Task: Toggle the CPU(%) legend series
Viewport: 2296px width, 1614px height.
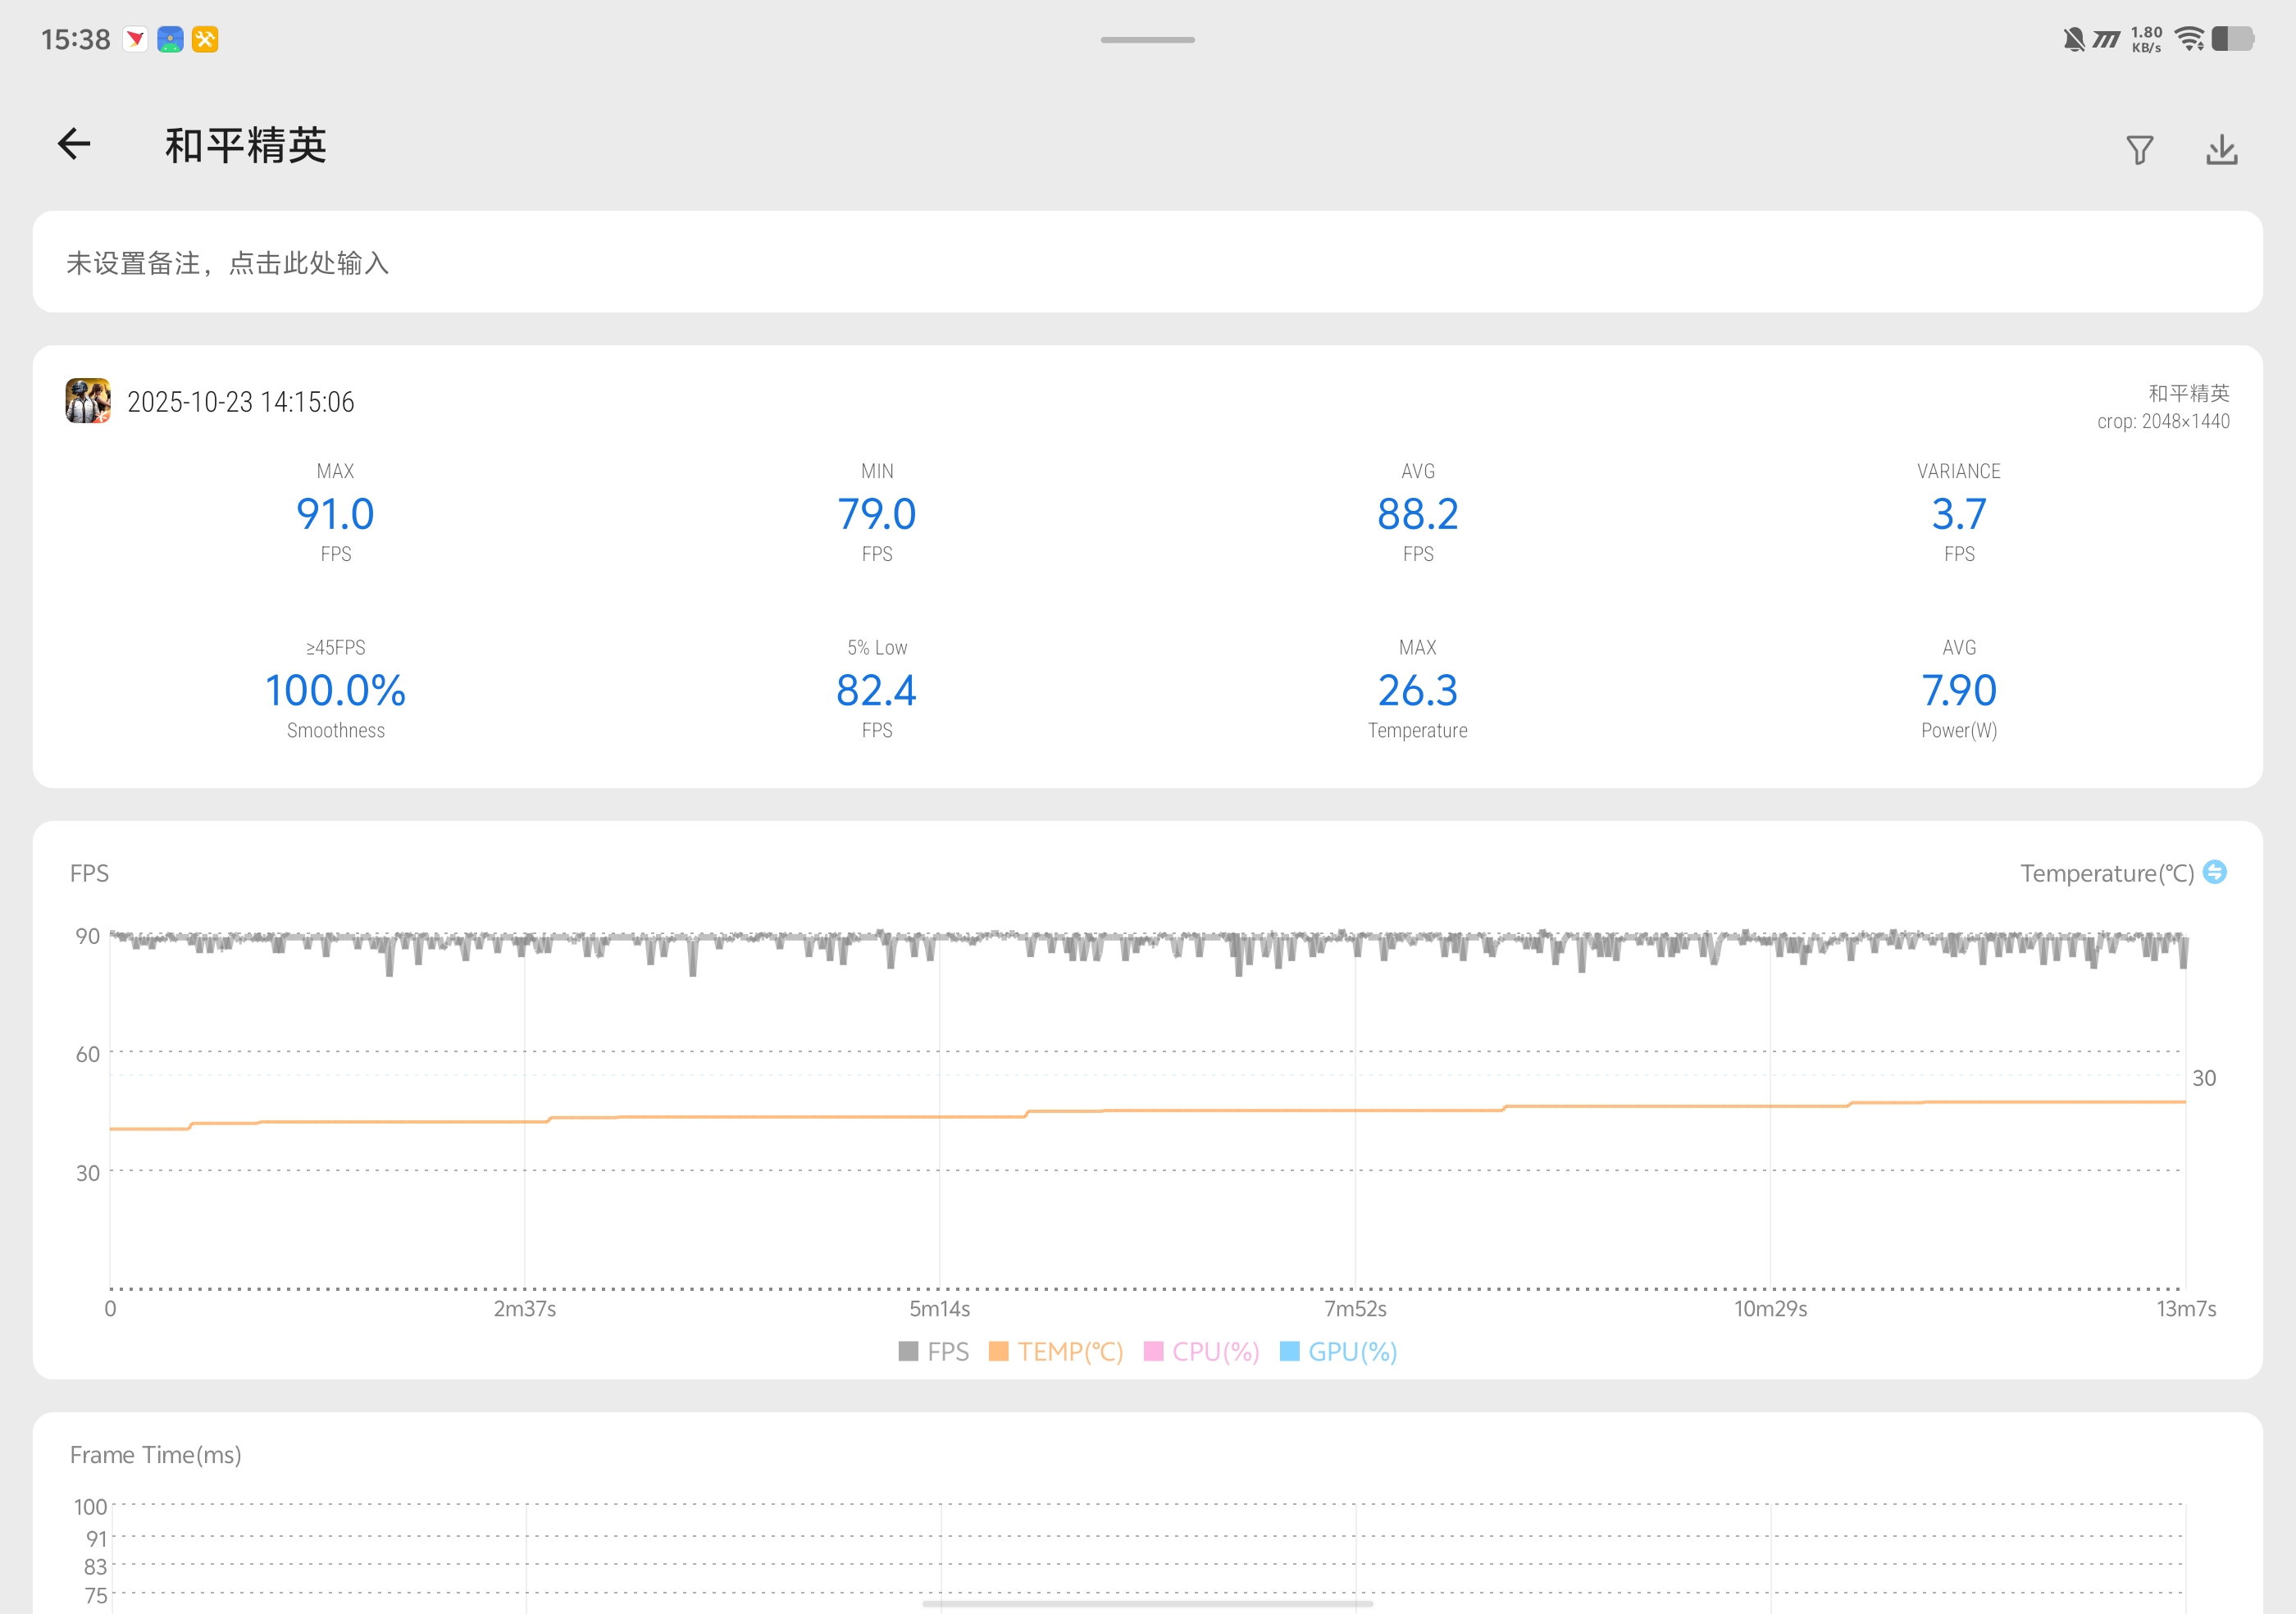Action: [1201, 1352]
